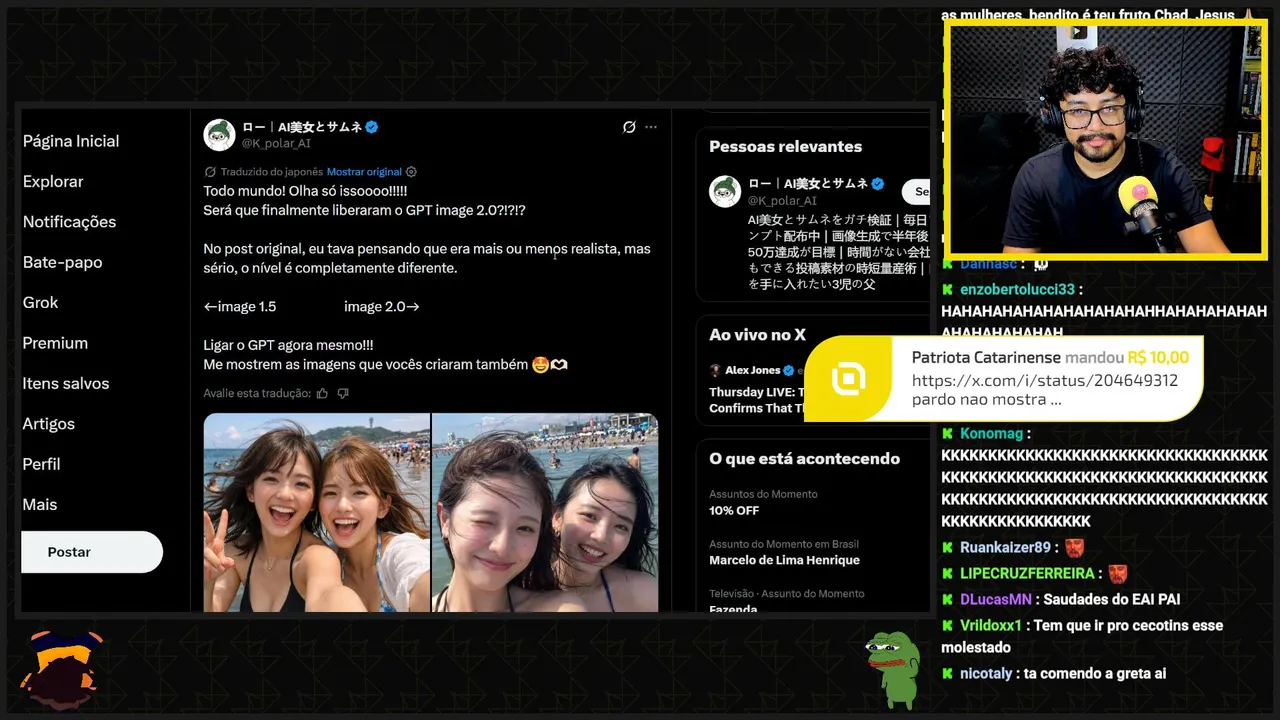Click the 'Patriota Catarinense' donor name

(986, 358)
